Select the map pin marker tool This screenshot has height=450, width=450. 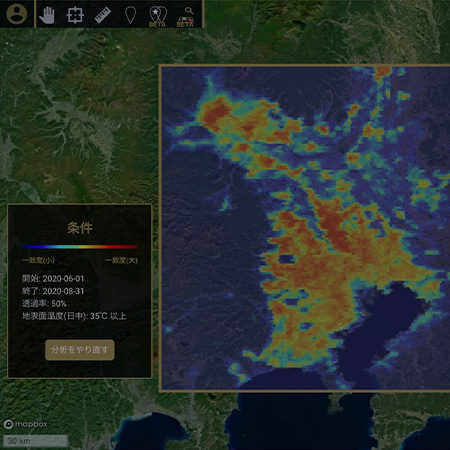(x=130, y=15)
